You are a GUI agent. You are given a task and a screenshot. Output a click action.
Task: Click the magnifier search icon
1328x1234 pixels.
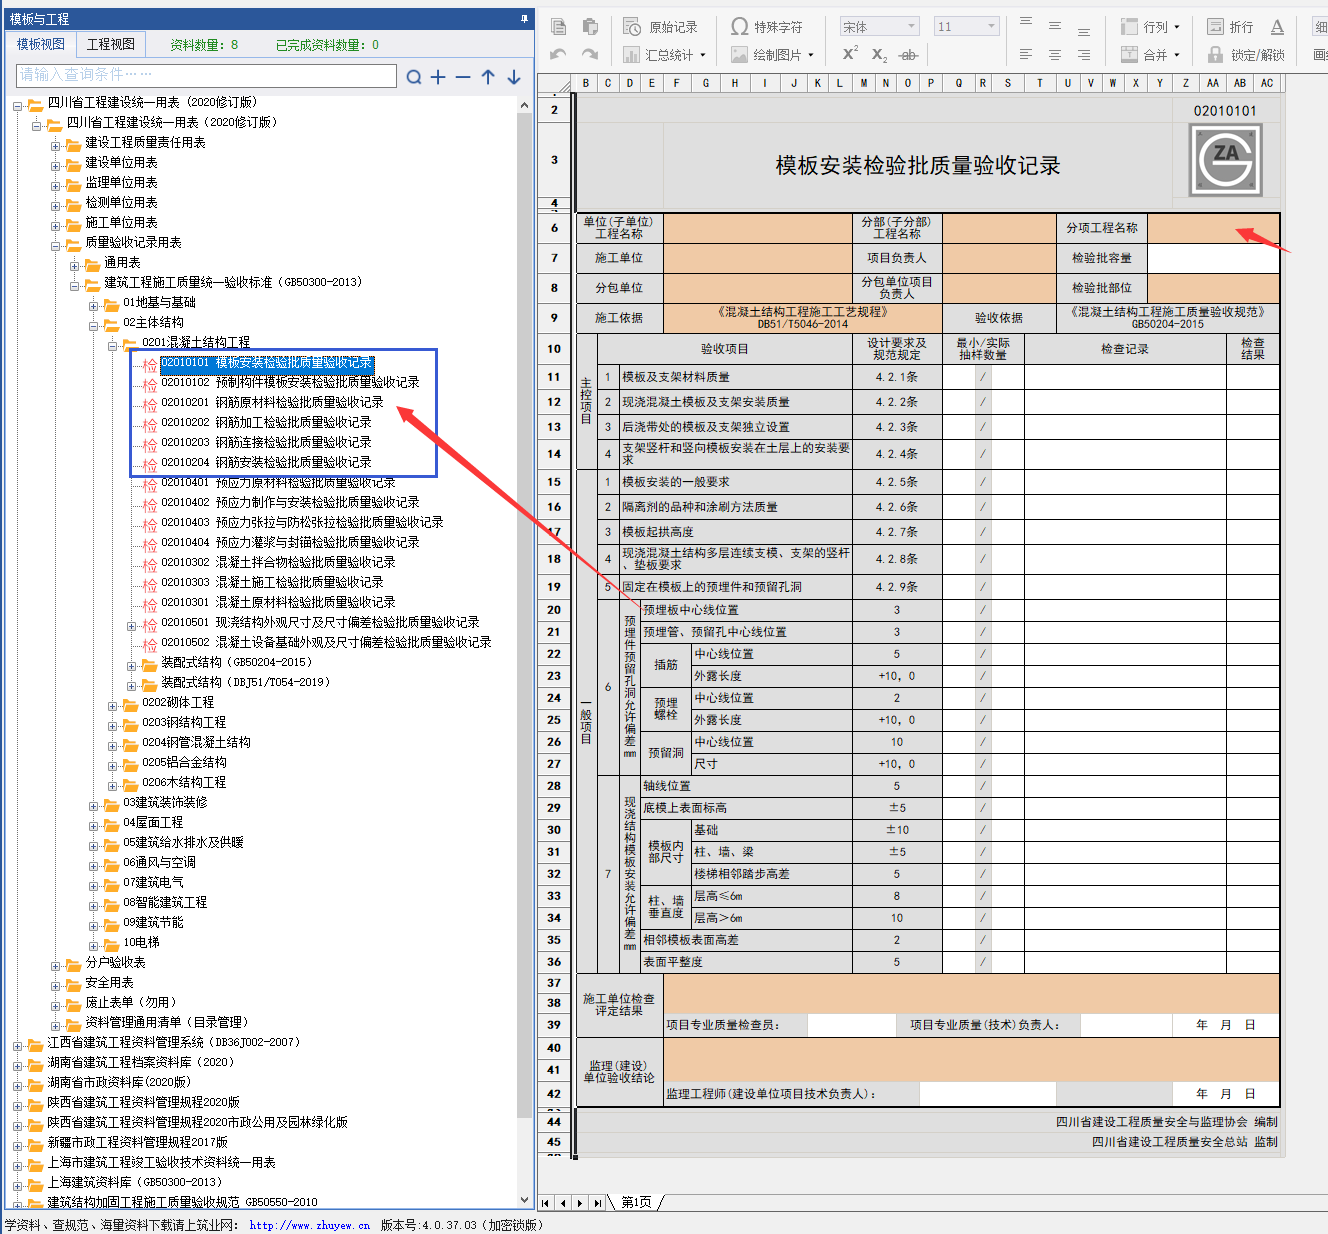(x=414, y=77)
